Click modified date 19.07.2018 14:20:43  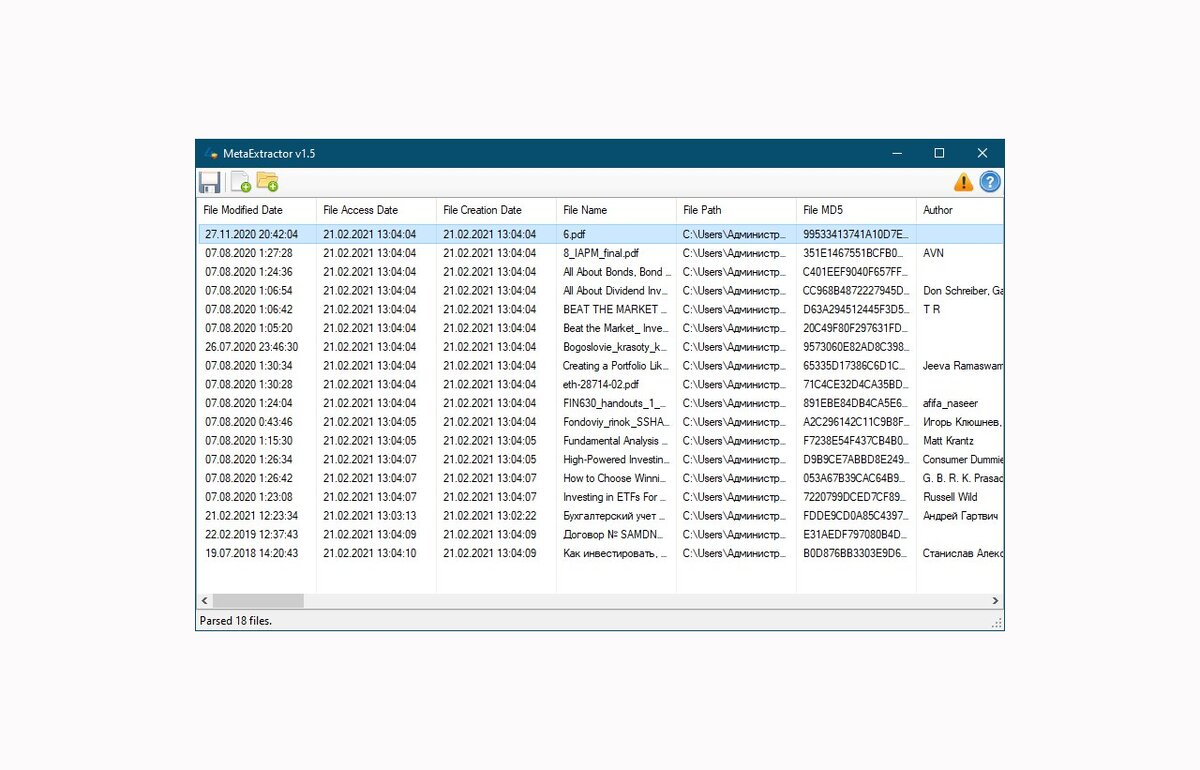point(251,553)
